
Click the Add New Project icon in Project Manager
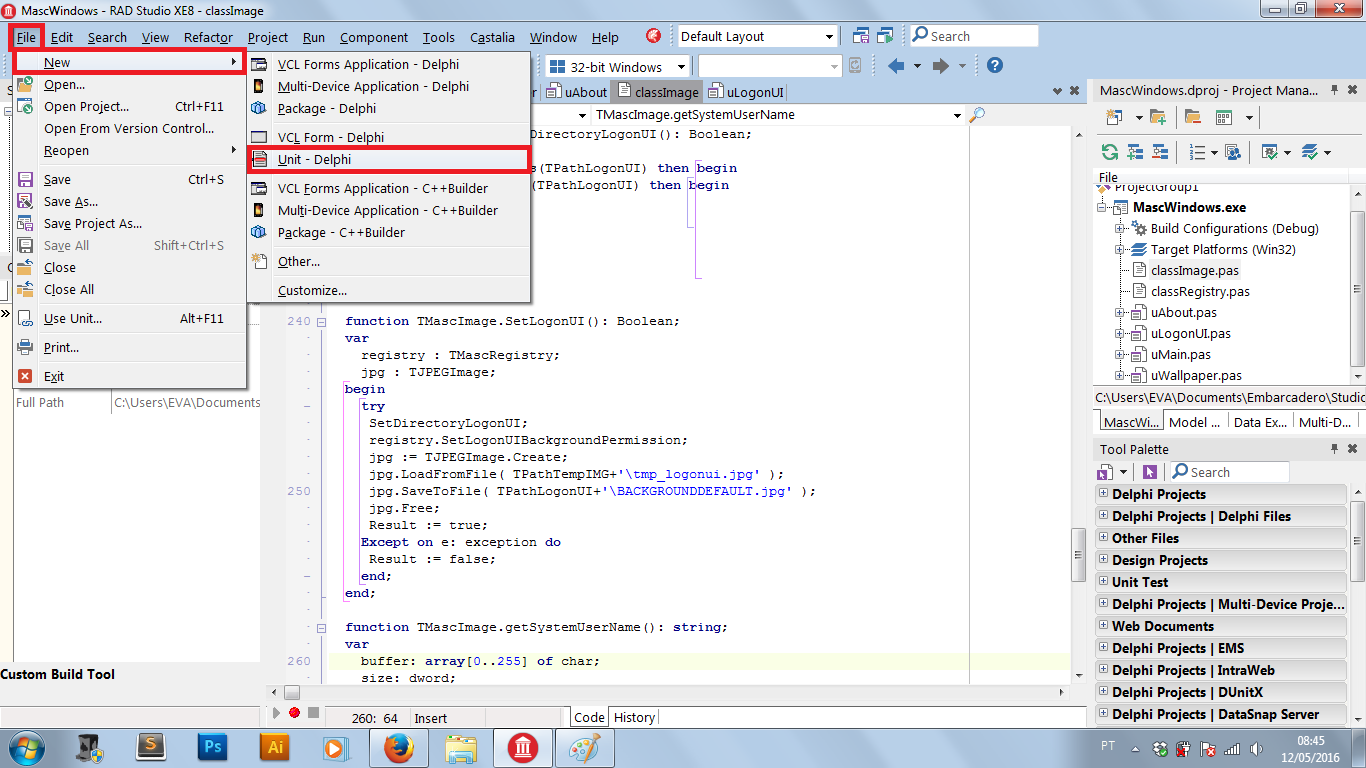[1113, 118]
